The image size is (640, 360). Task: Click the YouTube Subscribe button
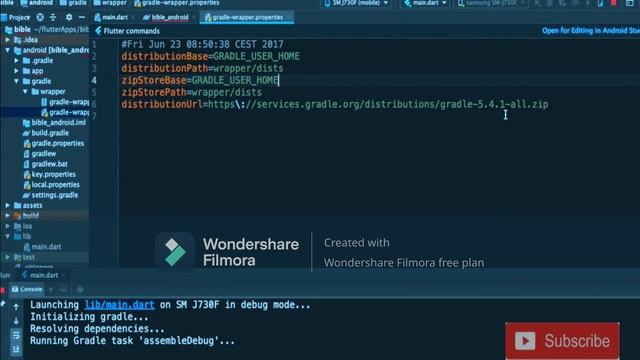[562, 341]
